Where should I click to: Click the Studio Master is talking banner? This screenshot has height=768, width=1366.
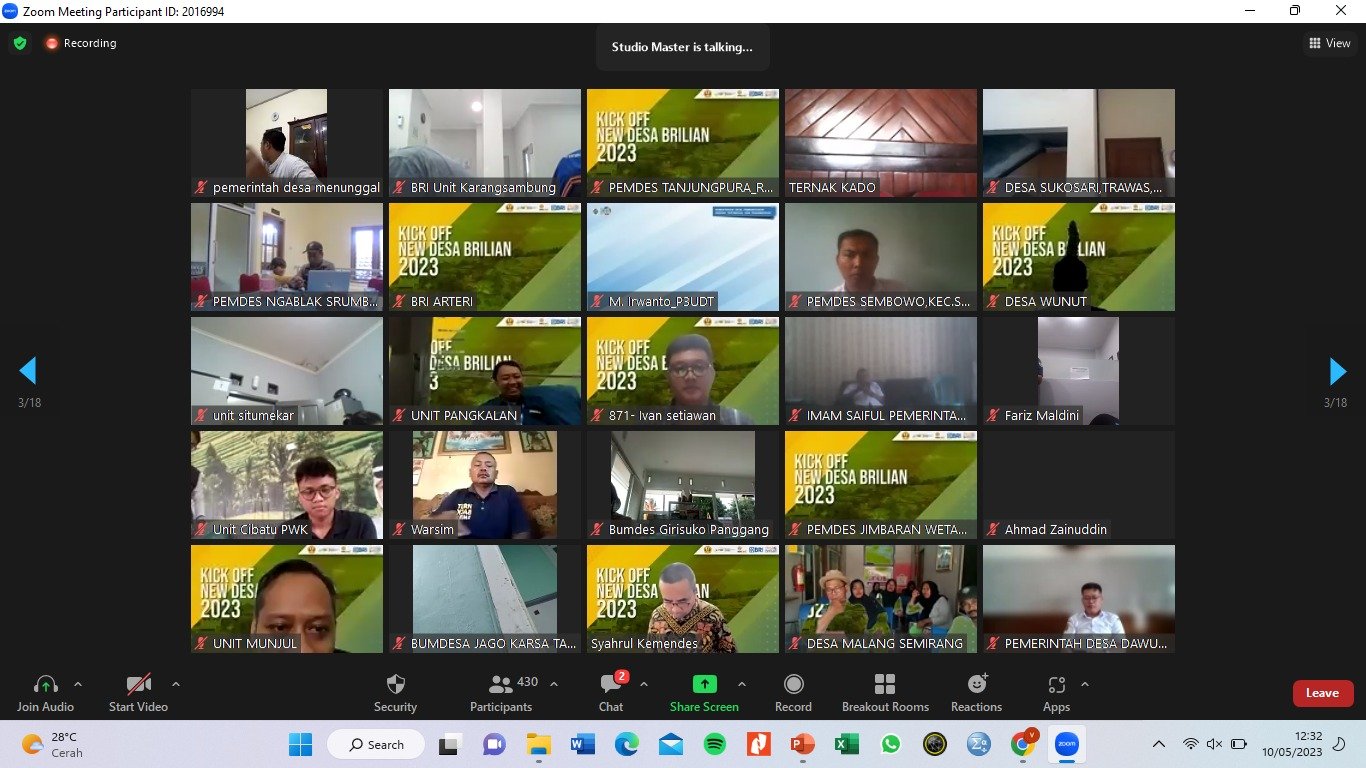683,47
